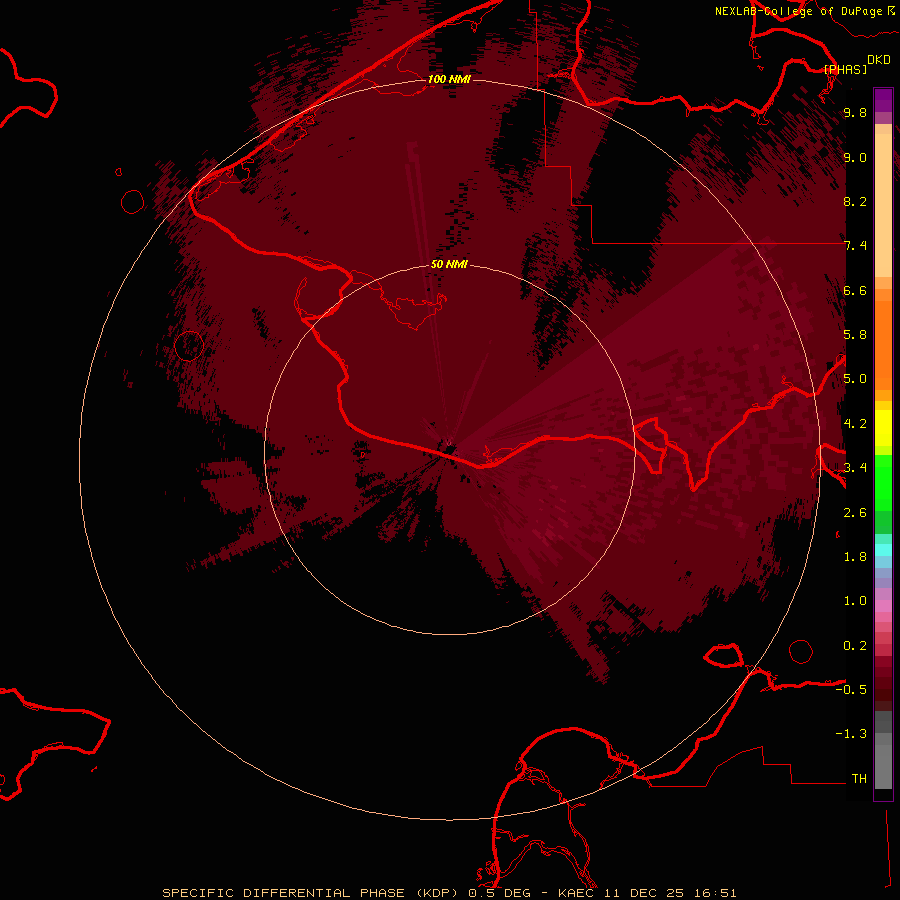The width and height of the screenshot is (900, 900).
Task: Pick the orange segment of the color bar
Action: click(x=883, y=346)
